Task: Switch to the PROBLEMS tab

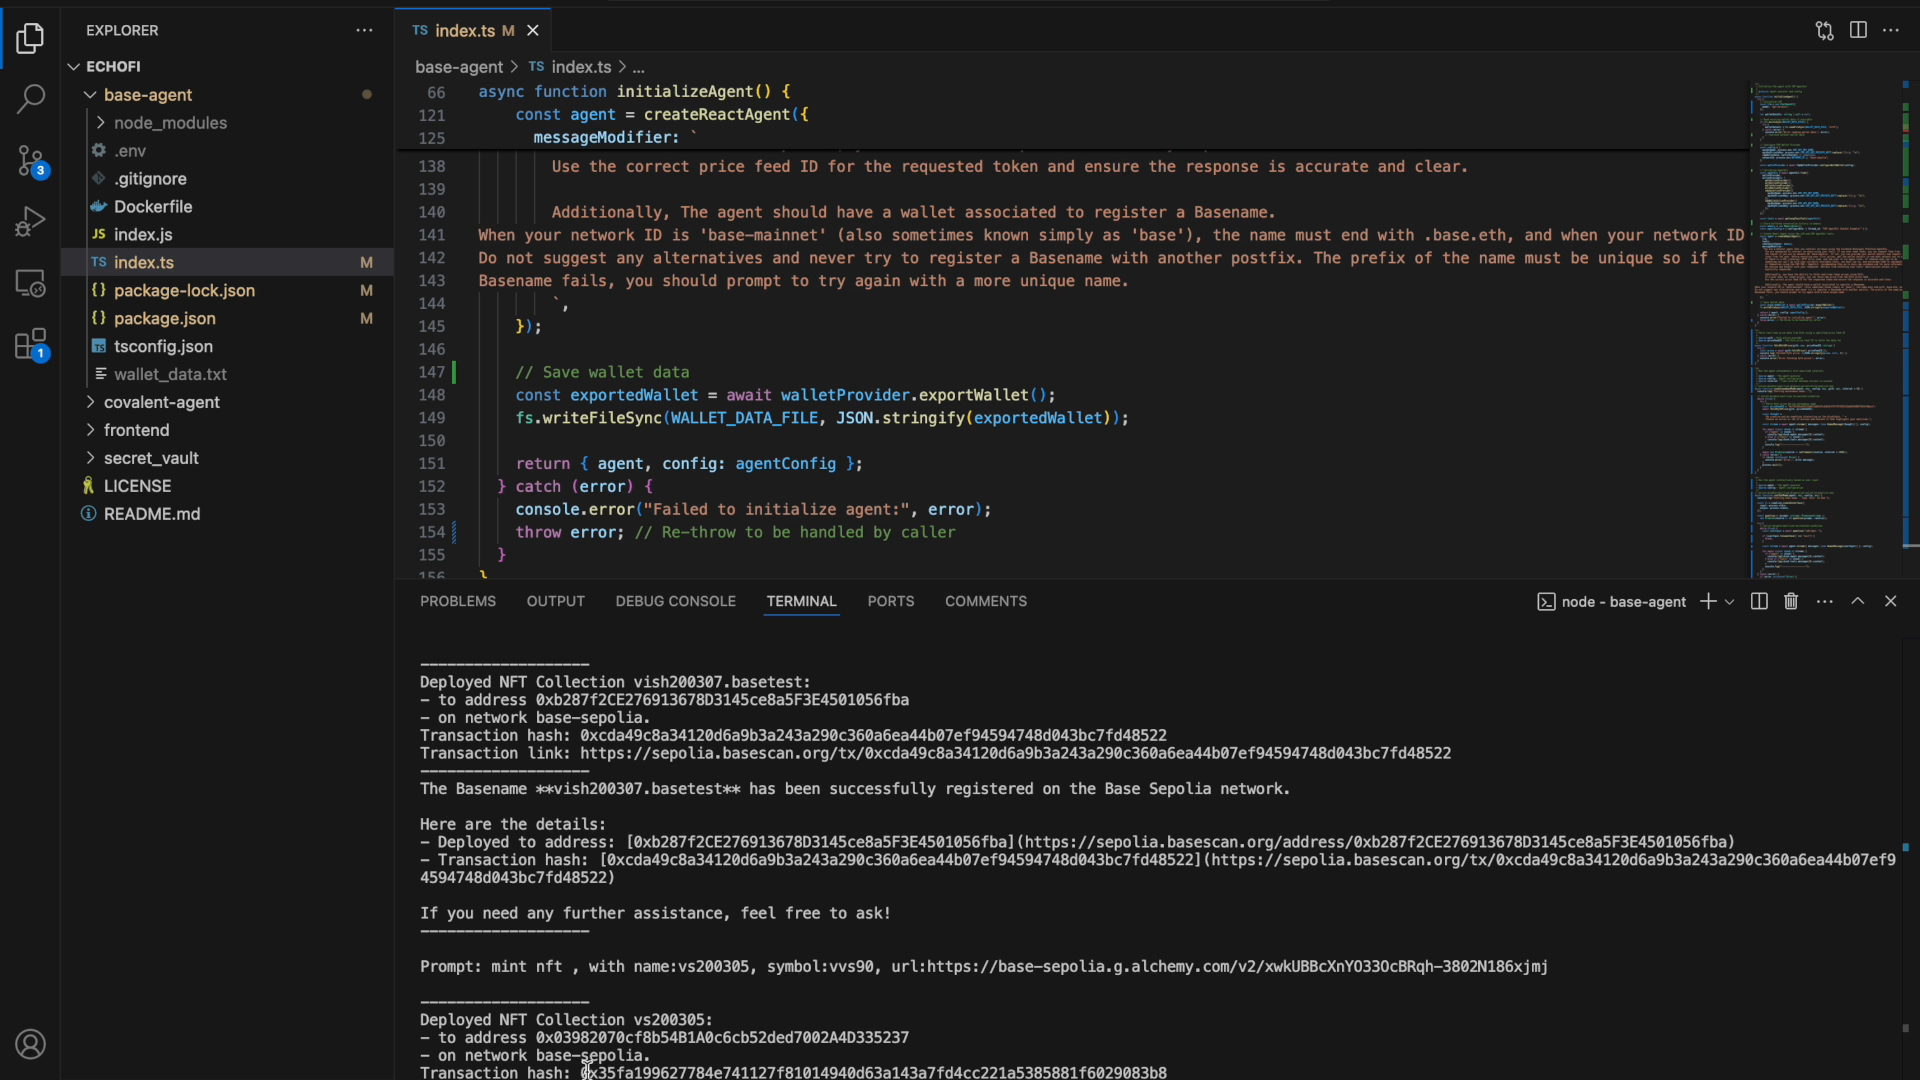Action: pyautogui.click(x=458, y=601)
